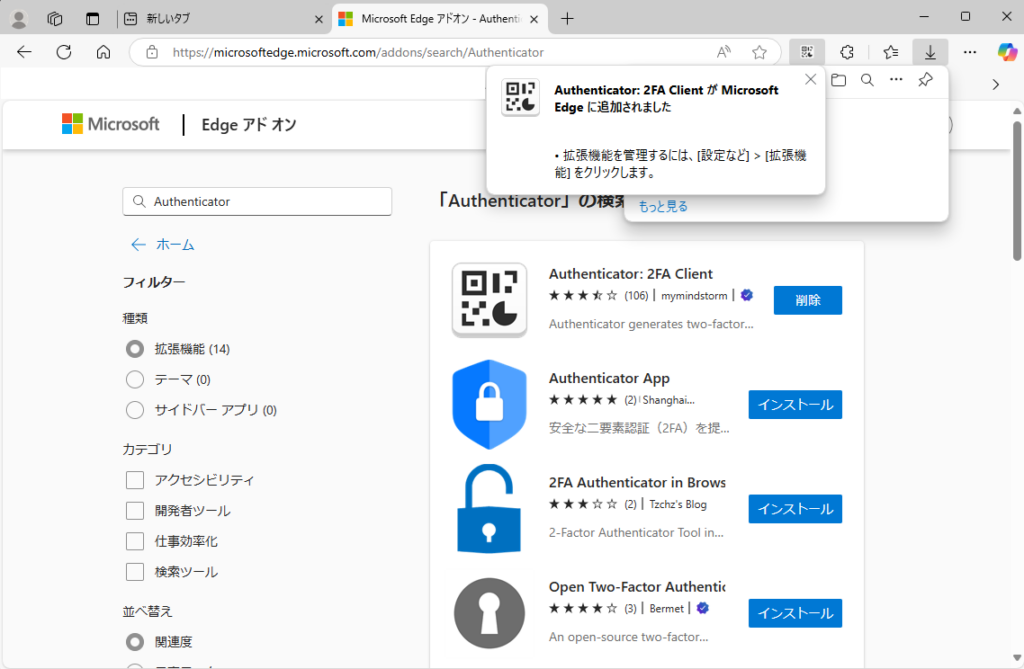Screen dimensions: 1024x669
Task: Check the 検索ツール category
Action: pyautogui.click(x=135, y=572)
